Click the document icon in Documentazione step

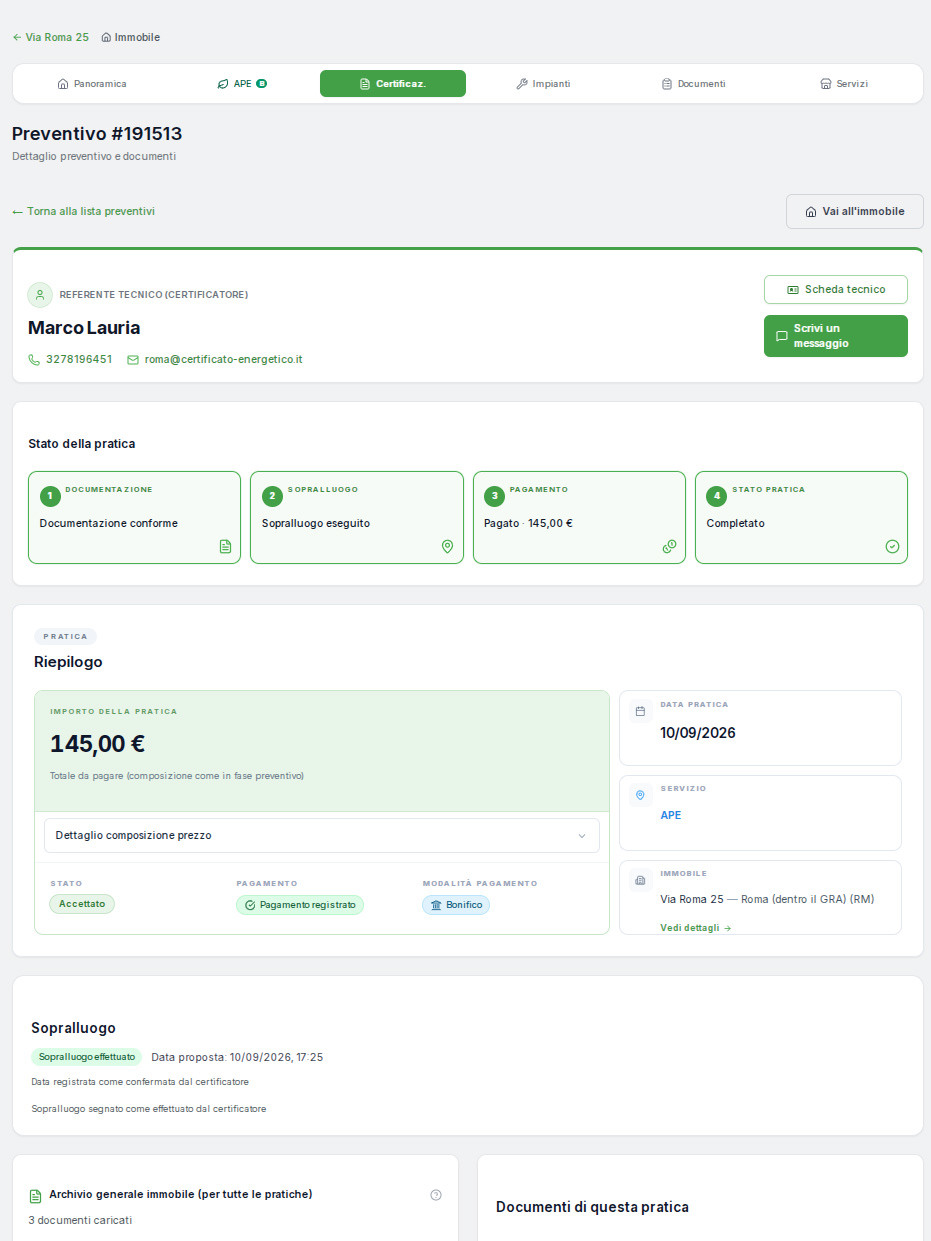tap(225, 546)
